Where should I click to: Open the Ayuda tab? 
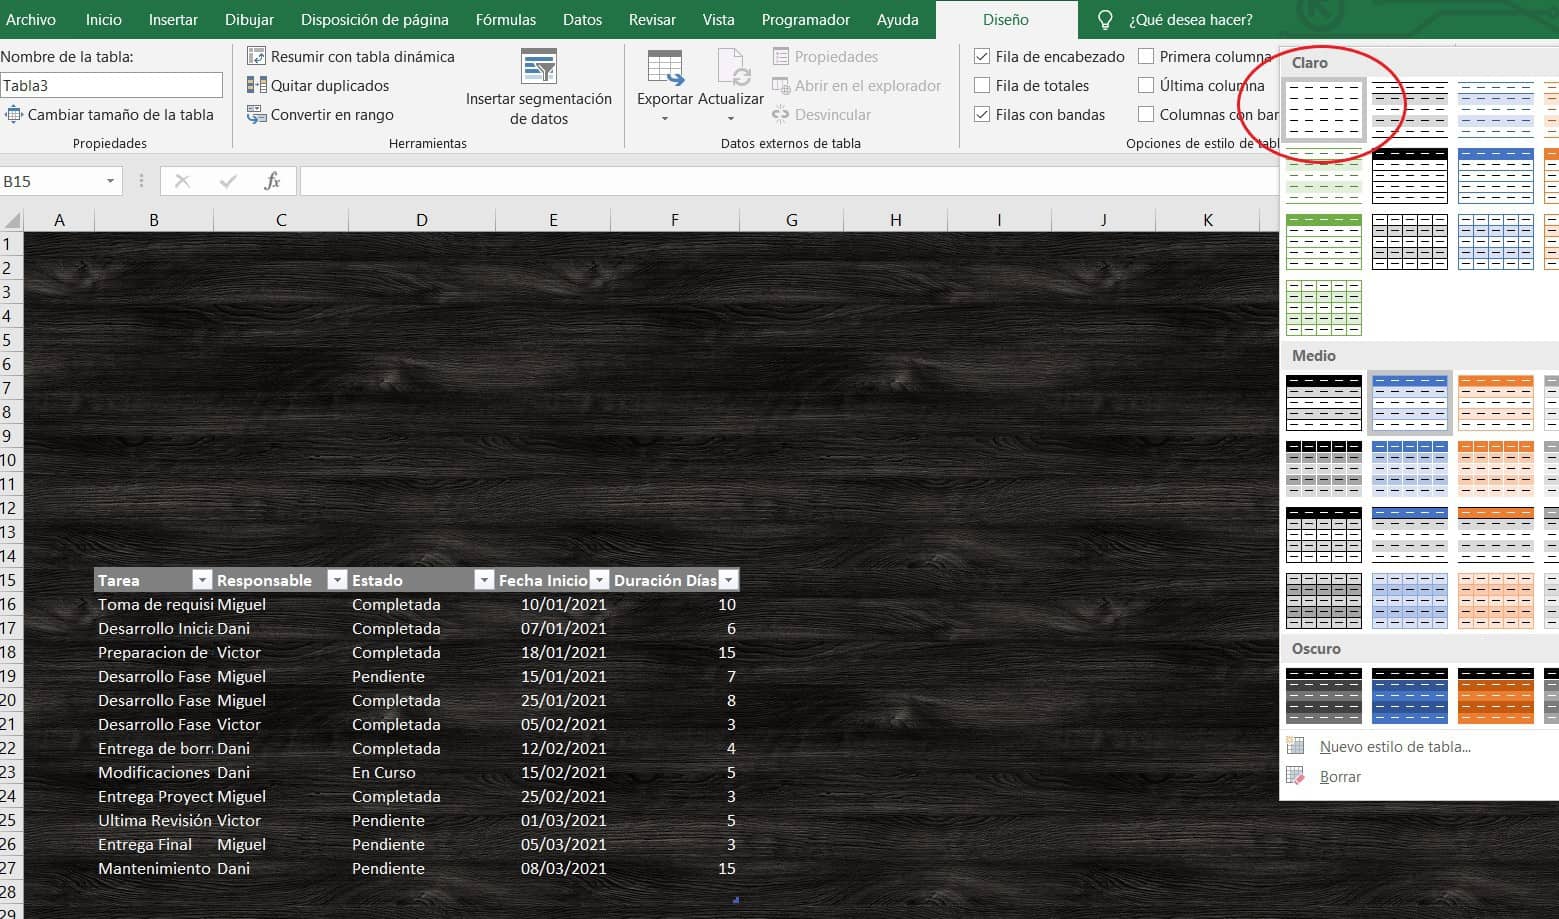click(898, 19)
